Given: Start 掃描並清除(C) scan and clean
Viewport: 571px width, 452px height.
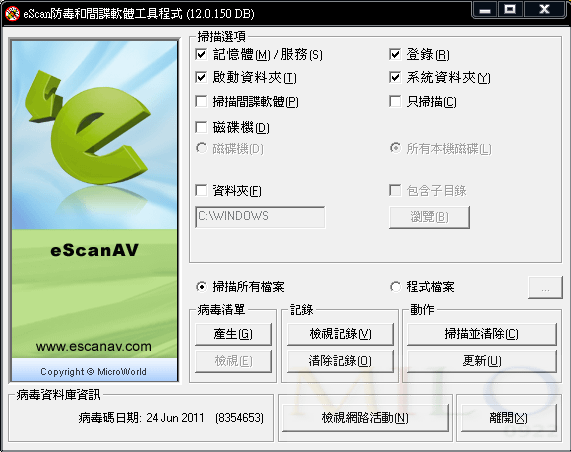Looking at the screenshot, I should click(x=482, y=334).
